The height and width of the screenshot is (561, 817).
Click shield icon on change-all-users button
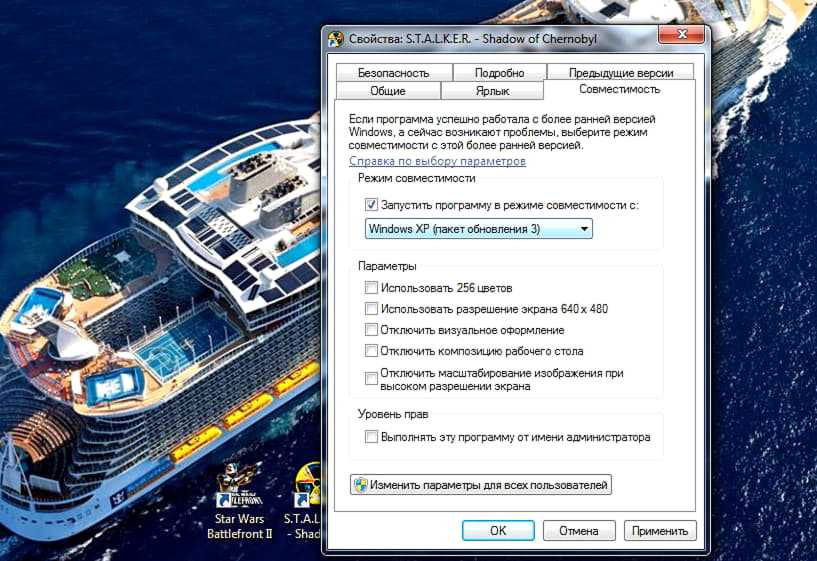(360, 486)
